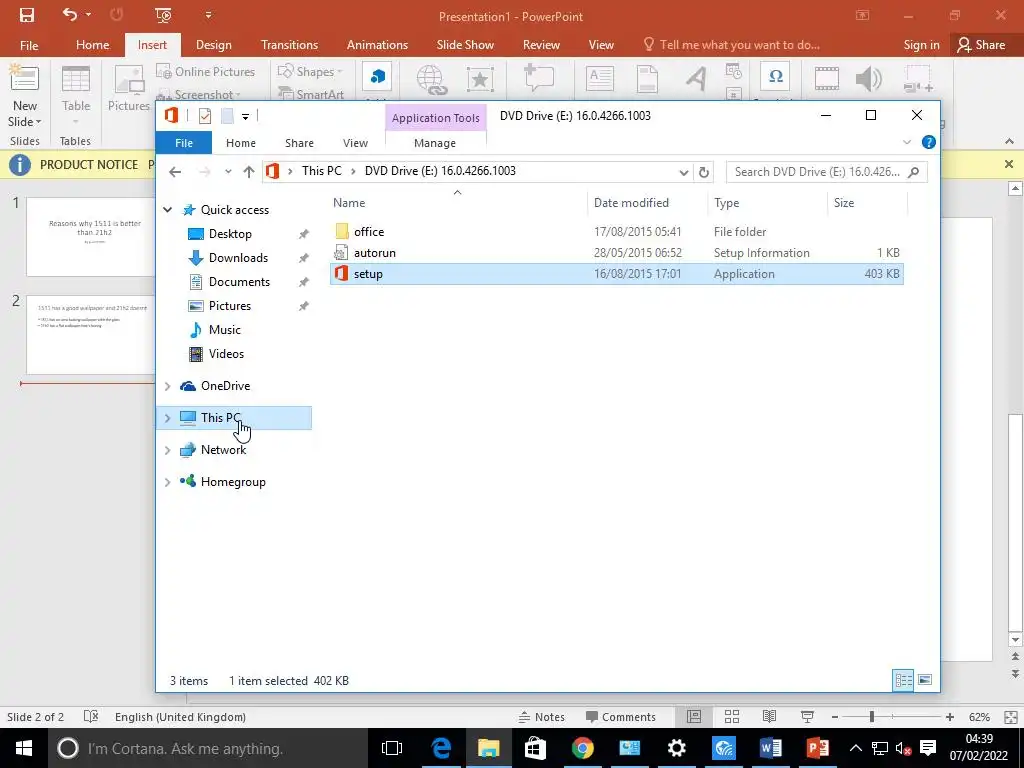Open the Transitions ribbon tab
The height and width of the screenshot is (768, 1024).
pos(289,45)
